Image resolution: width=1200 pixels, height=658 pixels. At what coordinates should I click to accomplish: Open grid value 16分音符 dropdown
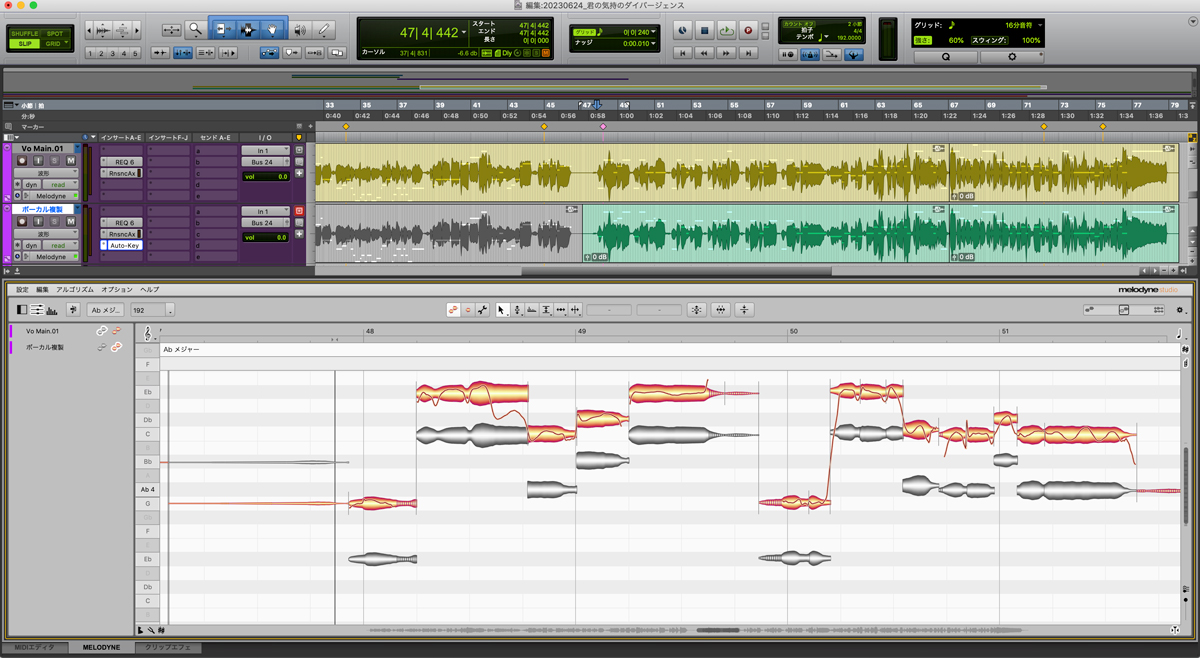(1040, 25)
